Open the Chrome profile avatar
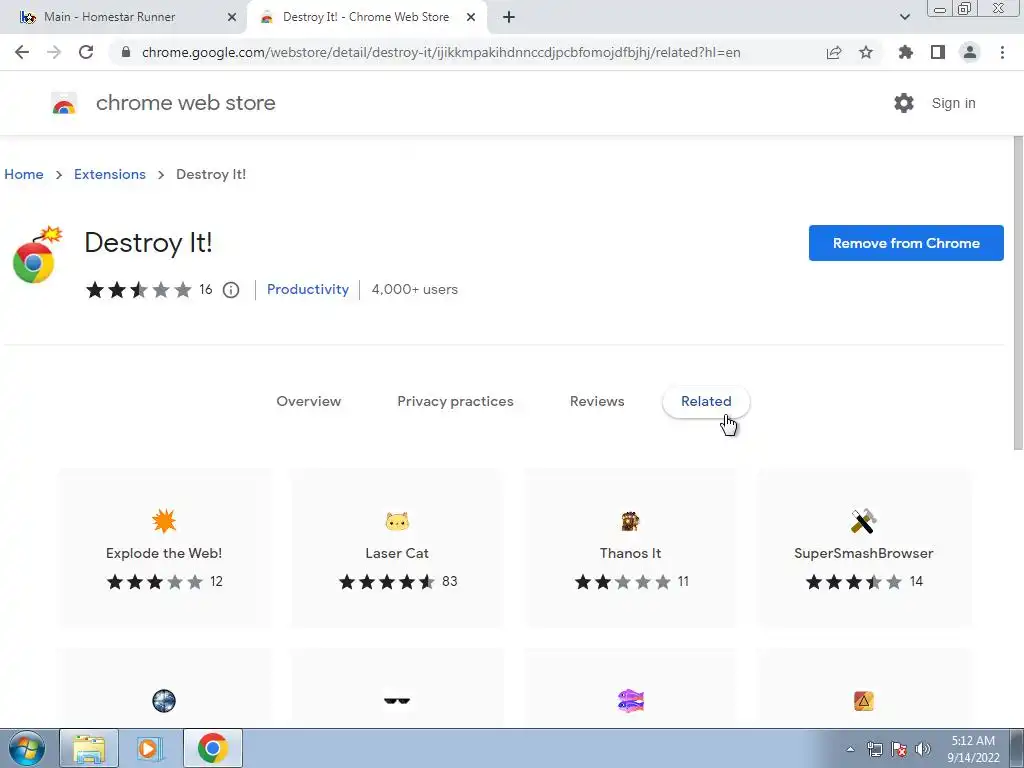The image size is (1024, 768). [970, 52]
